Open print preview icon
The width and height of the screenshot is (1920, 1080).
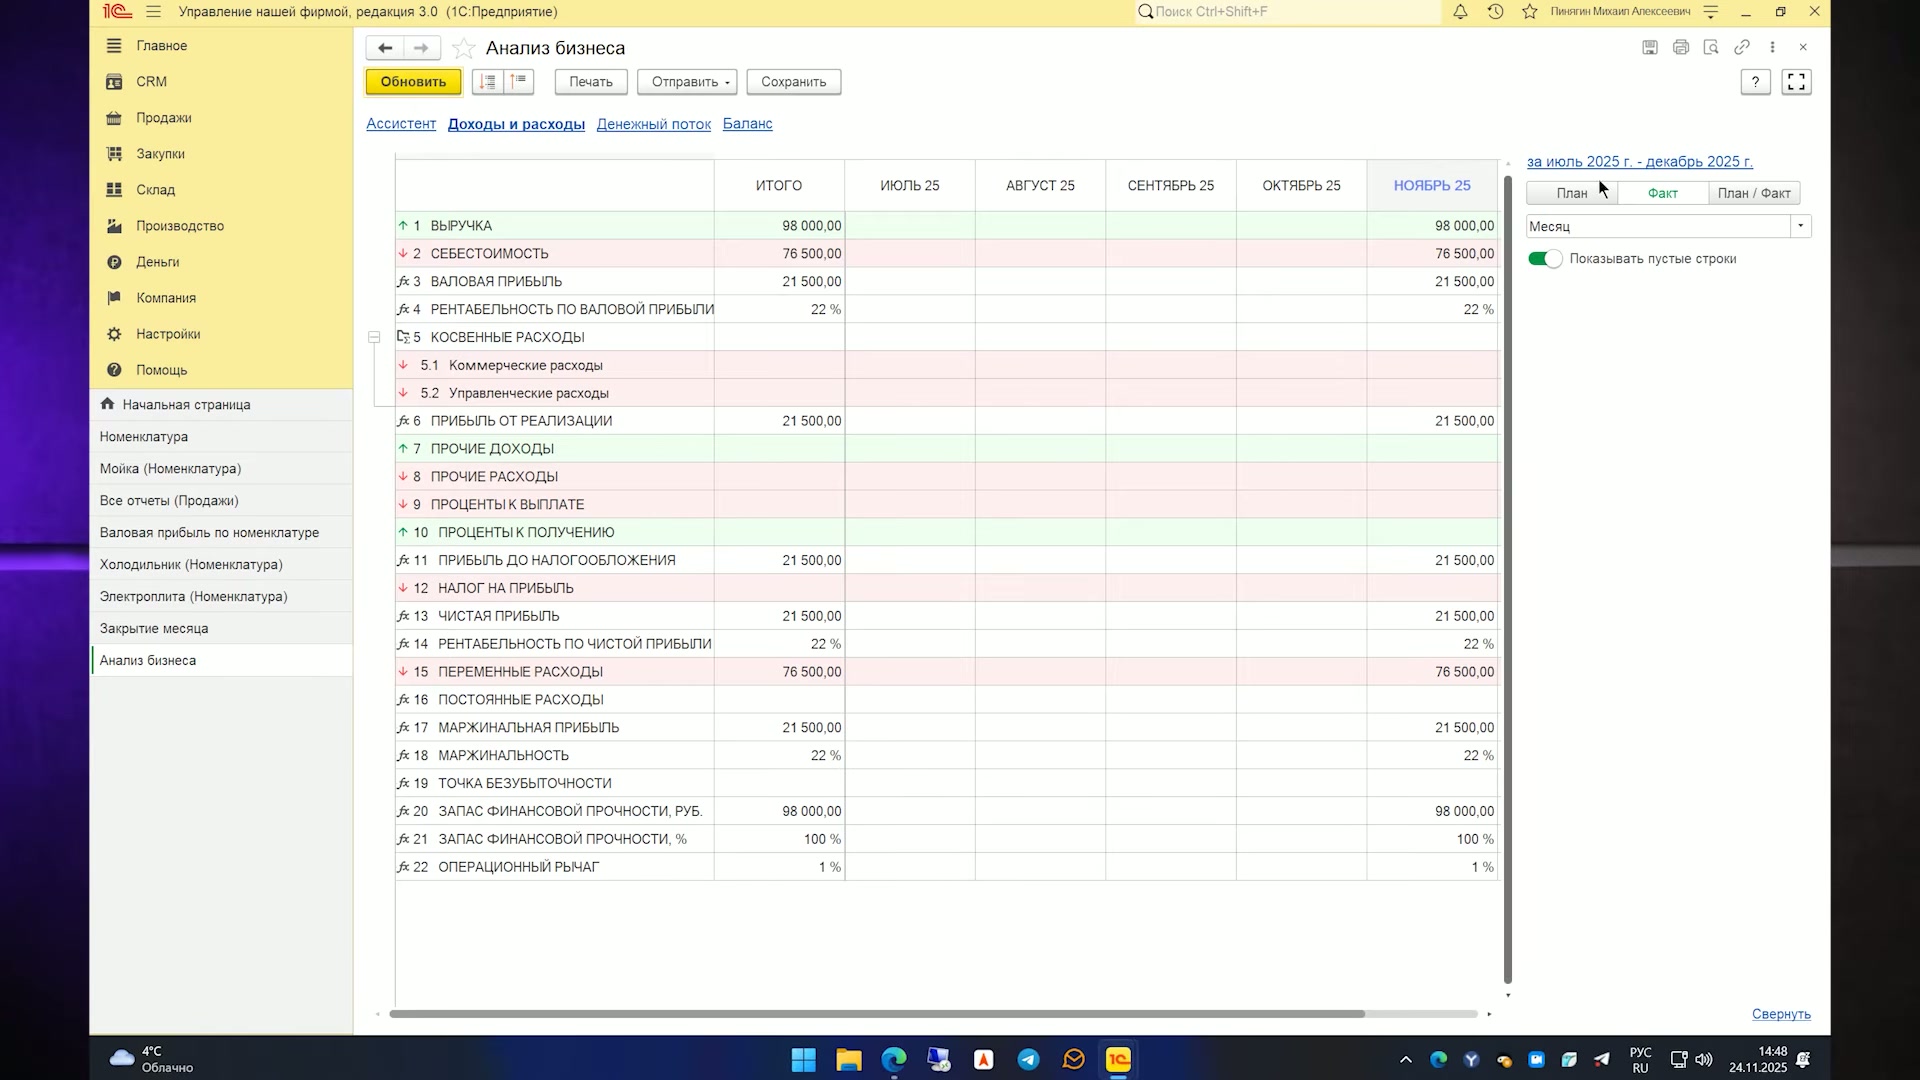point(1711,47)
